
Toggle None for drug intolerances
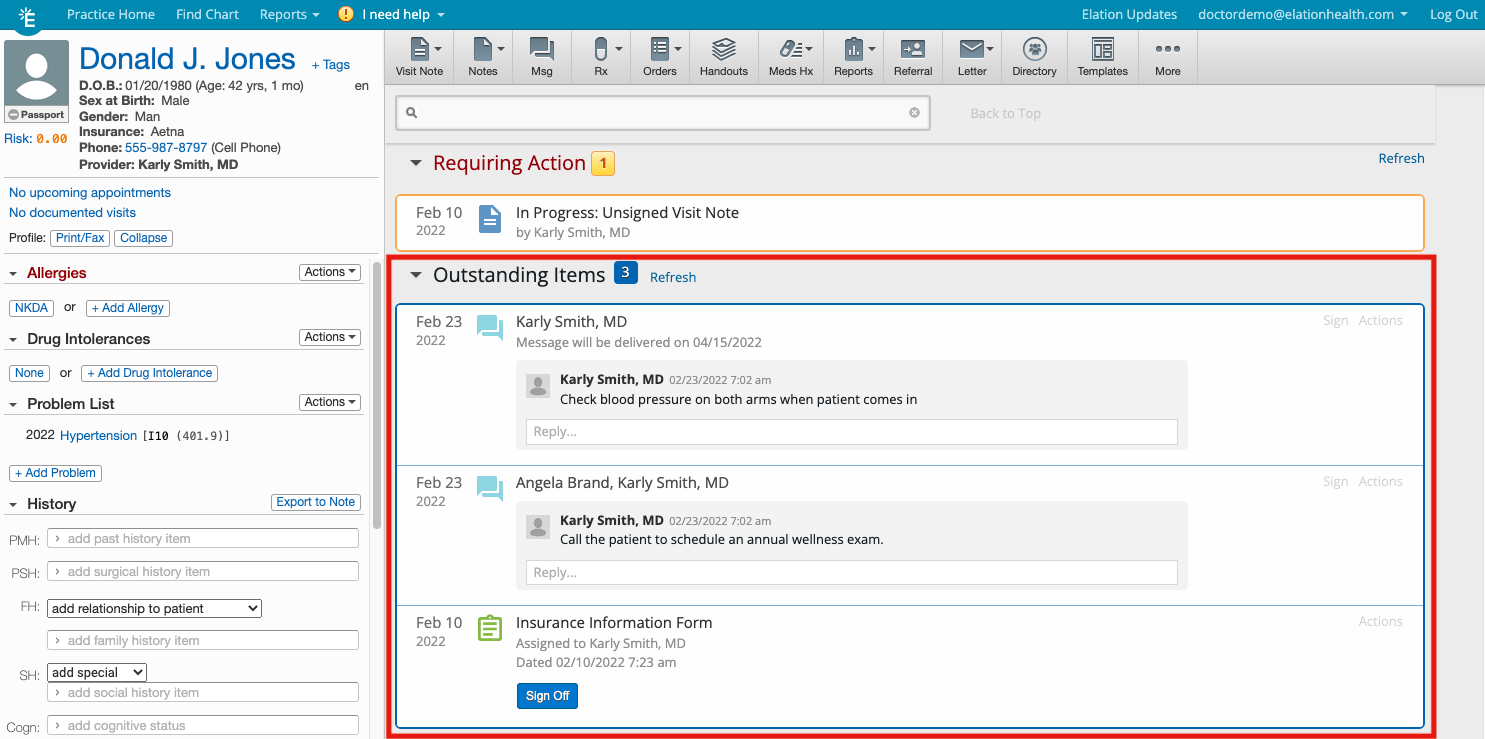29,373
